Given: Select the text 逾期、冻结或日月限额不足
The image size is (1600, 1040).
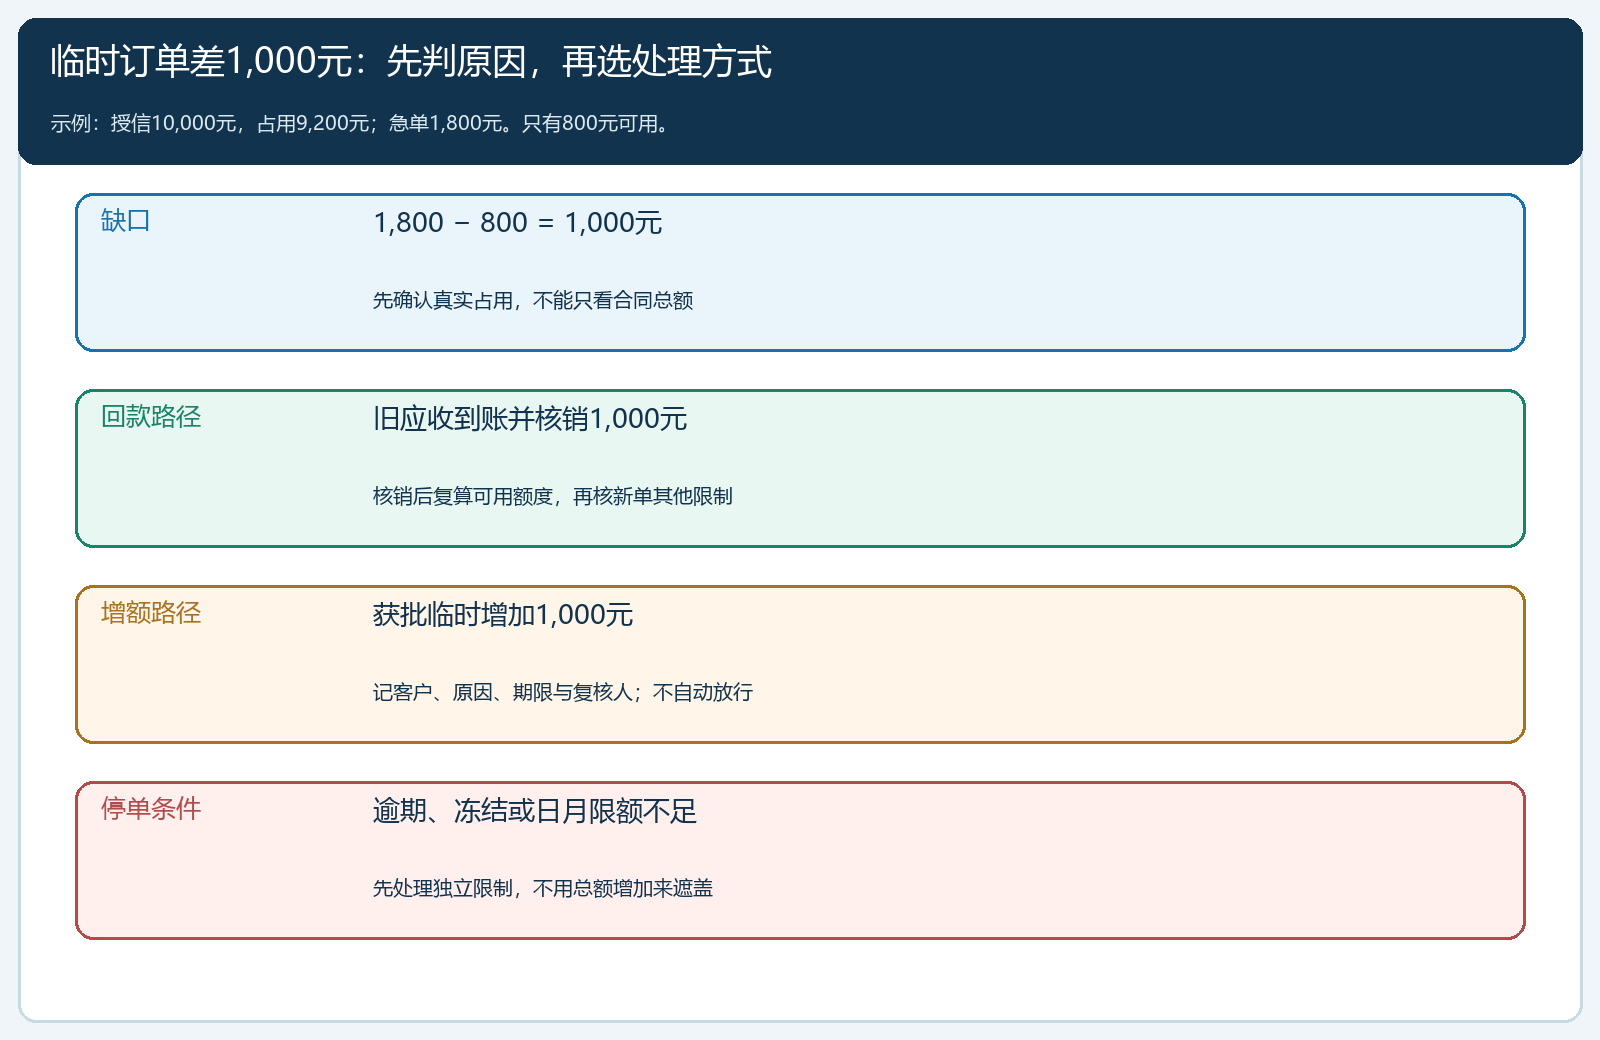Looking at the screenshot, I should click(x=535, y=811).
